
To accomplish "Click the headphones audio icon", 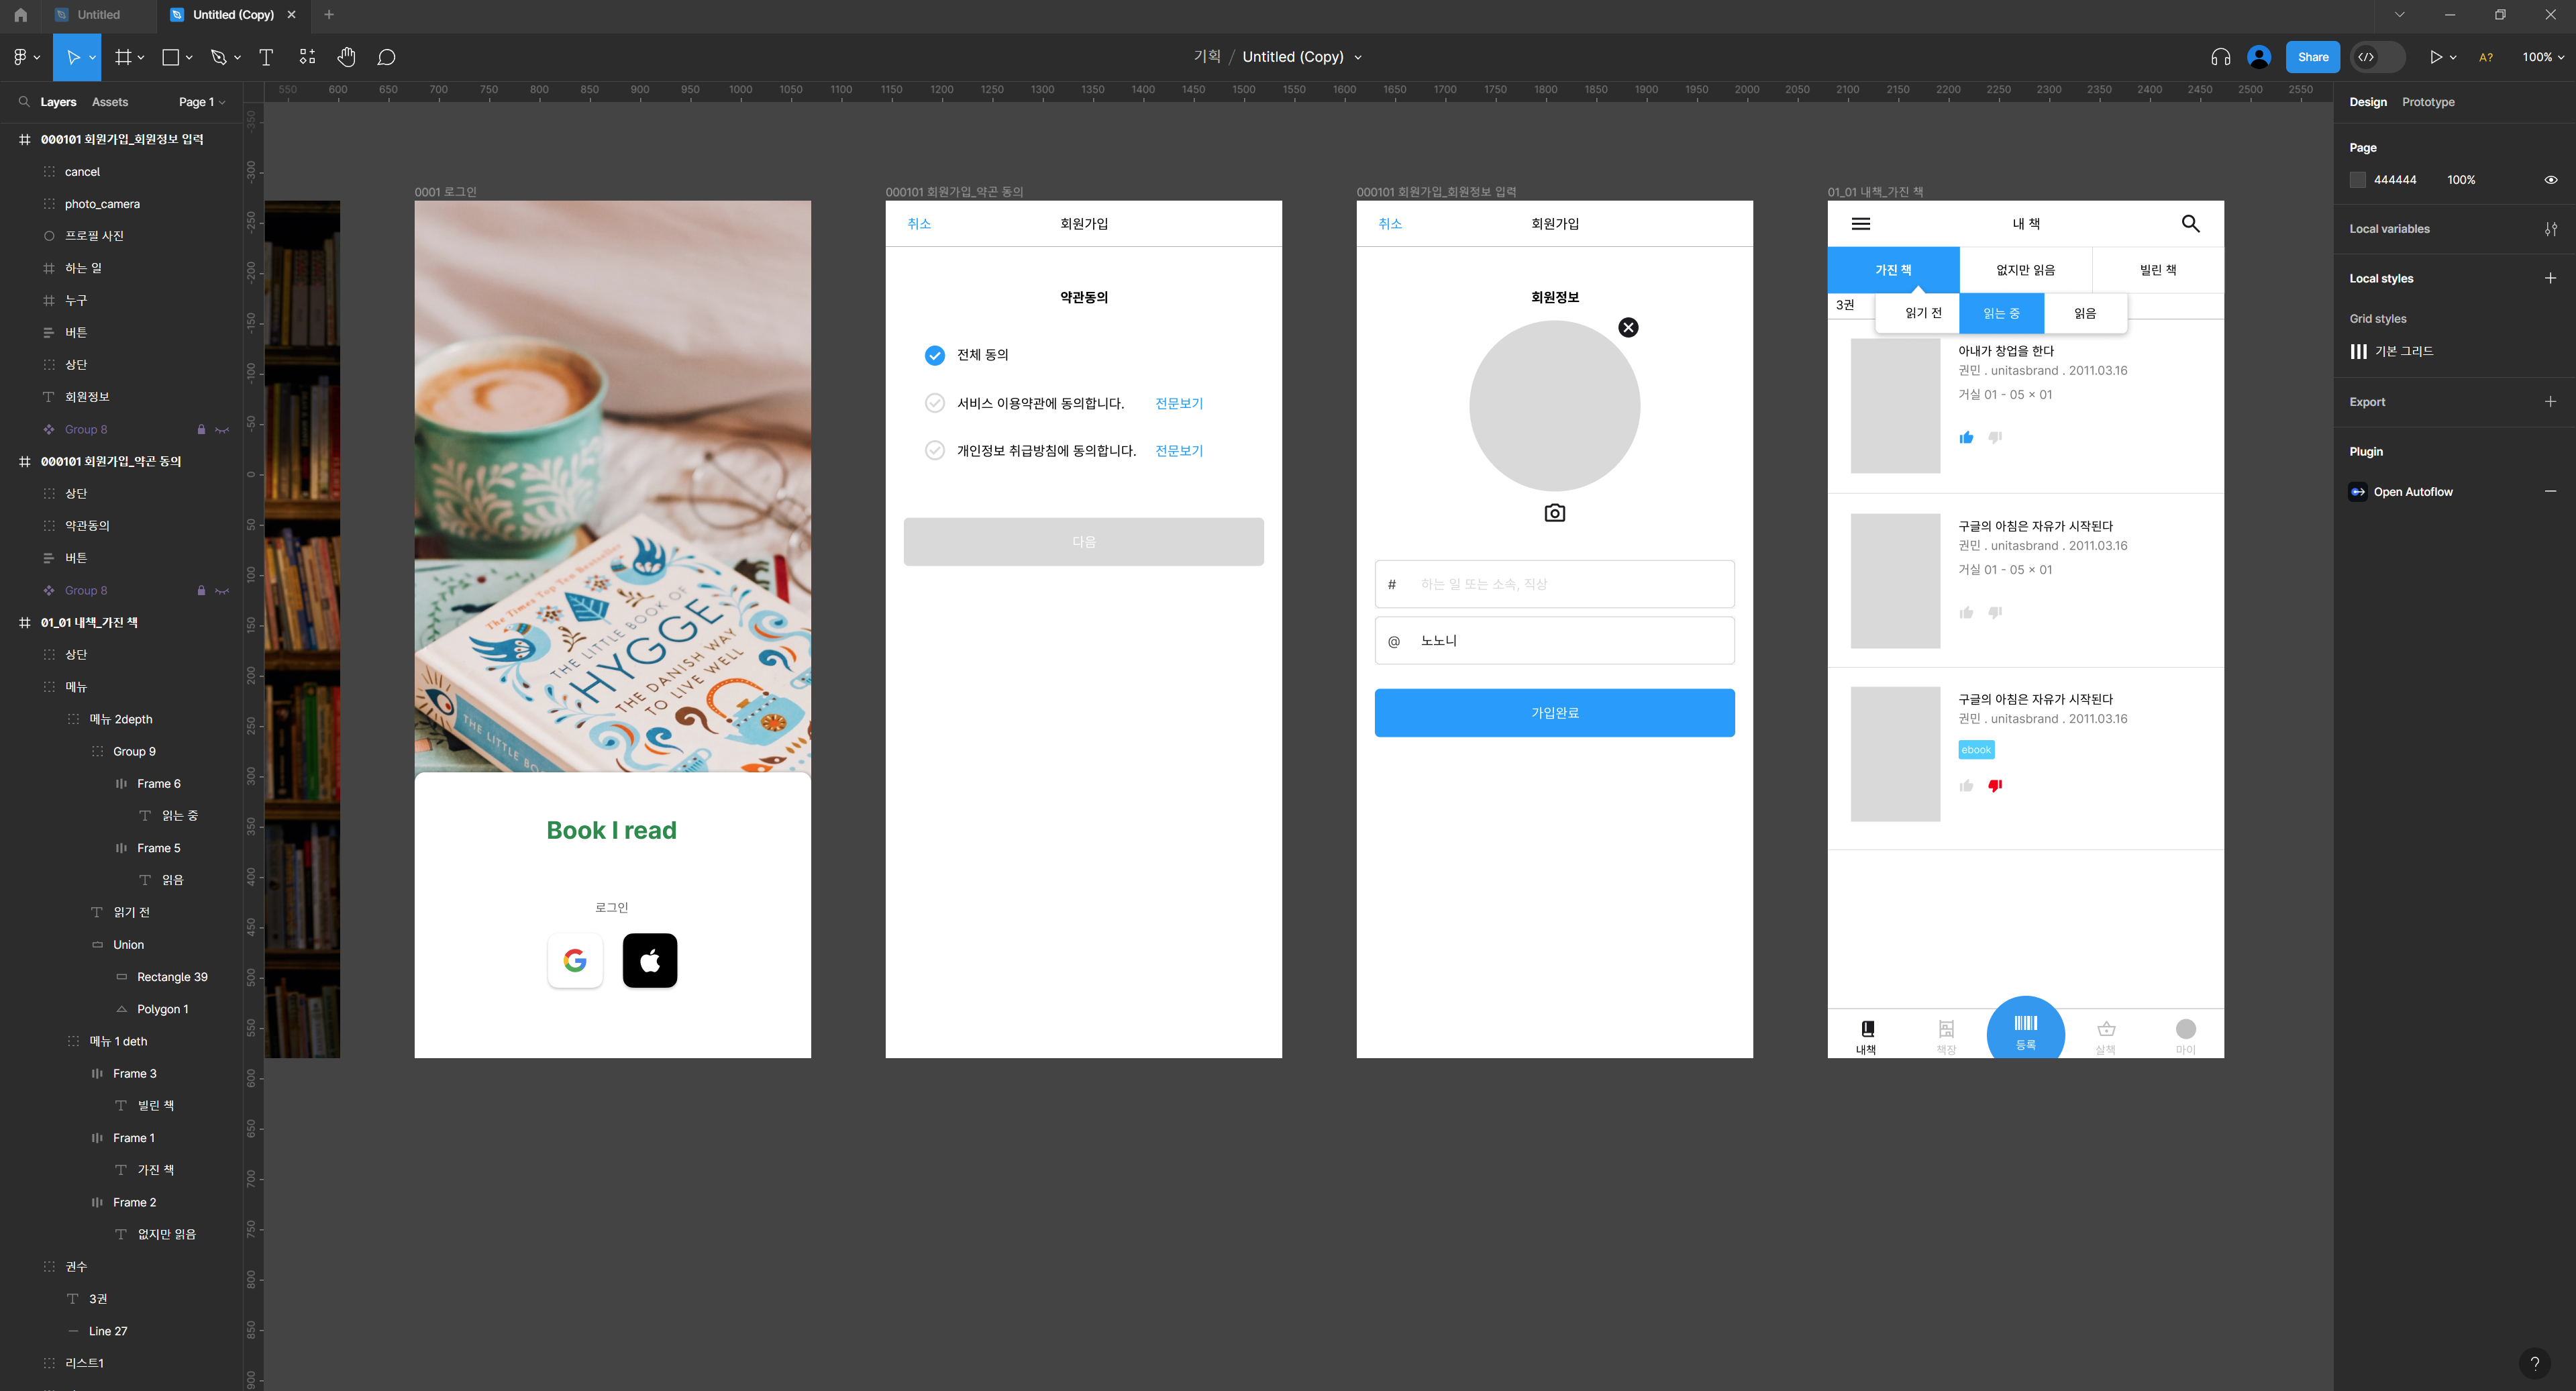I will [x=2220, y=57].
